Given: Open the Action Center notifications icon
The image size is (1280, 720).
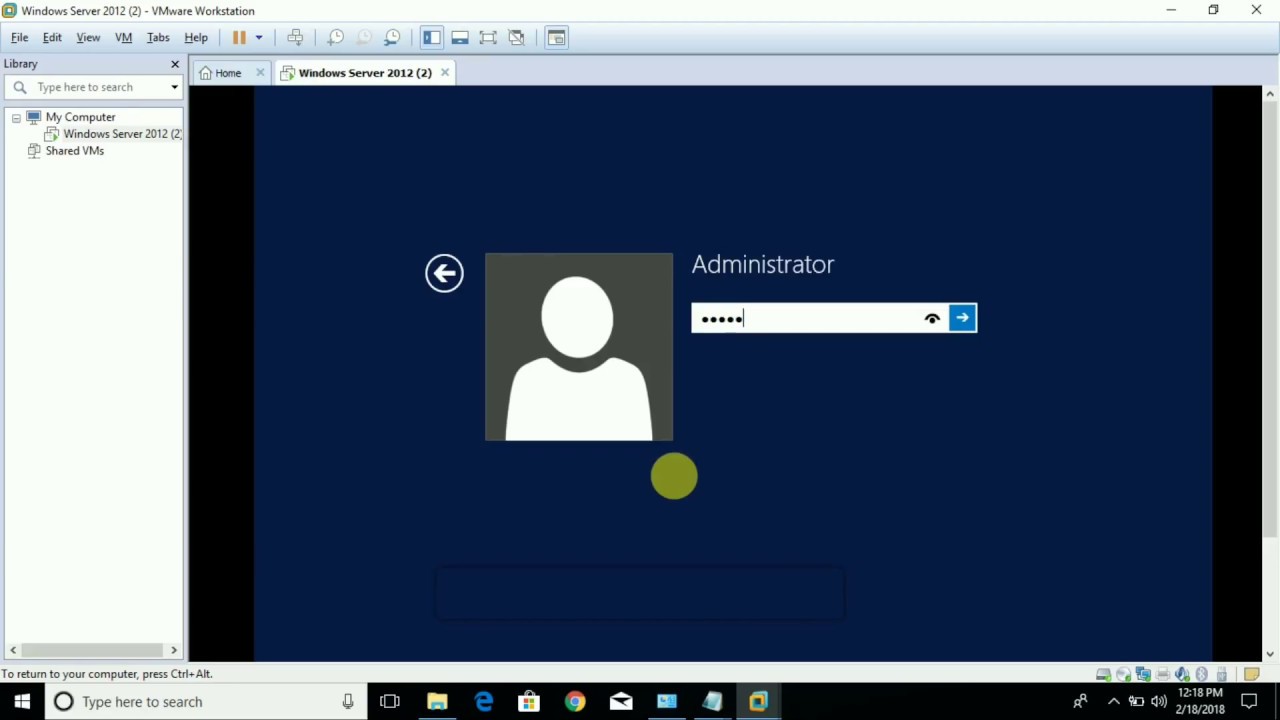Looking at the screenshot, I should click(x=1250, y=702).
